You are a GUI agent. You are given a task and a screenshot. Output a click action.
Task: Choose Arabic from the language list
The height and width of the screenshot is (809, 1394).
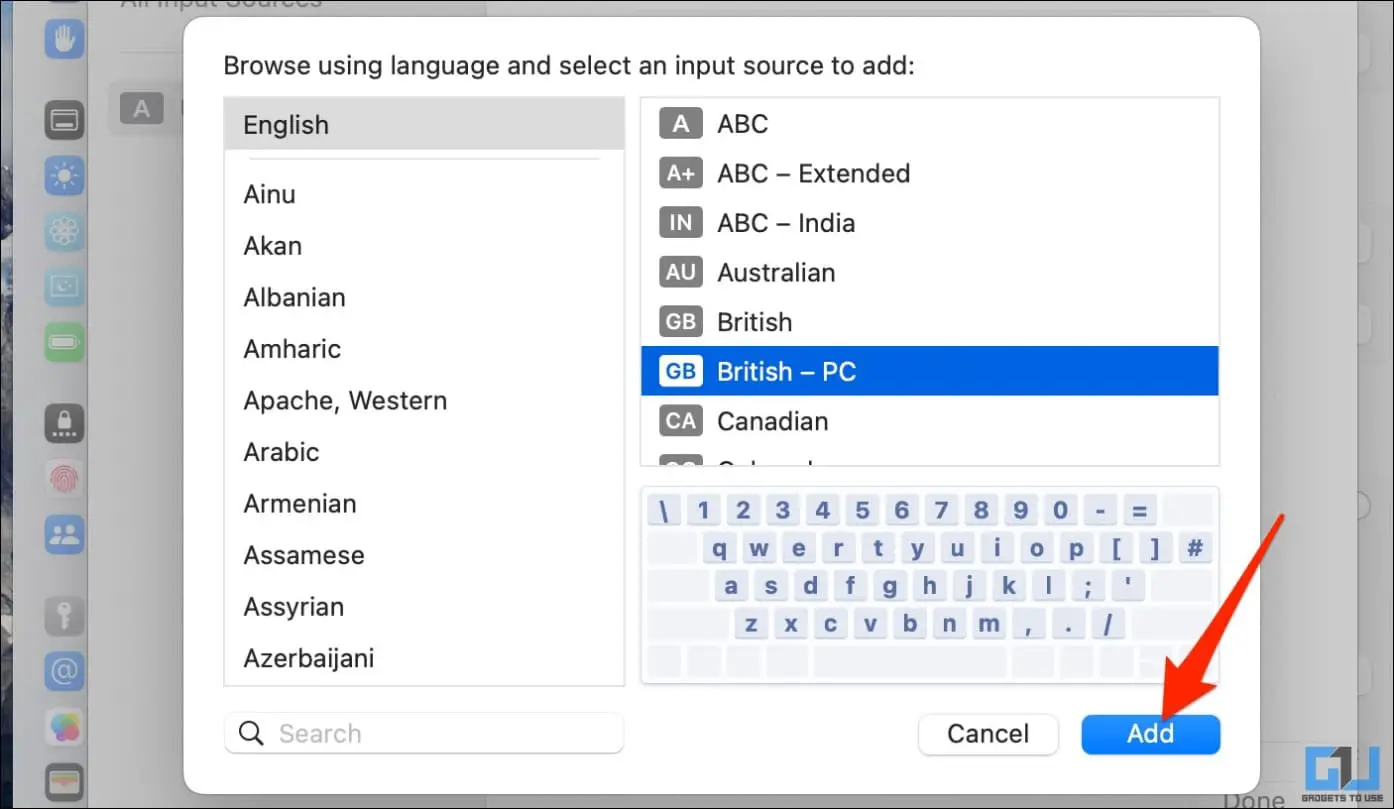424,452
